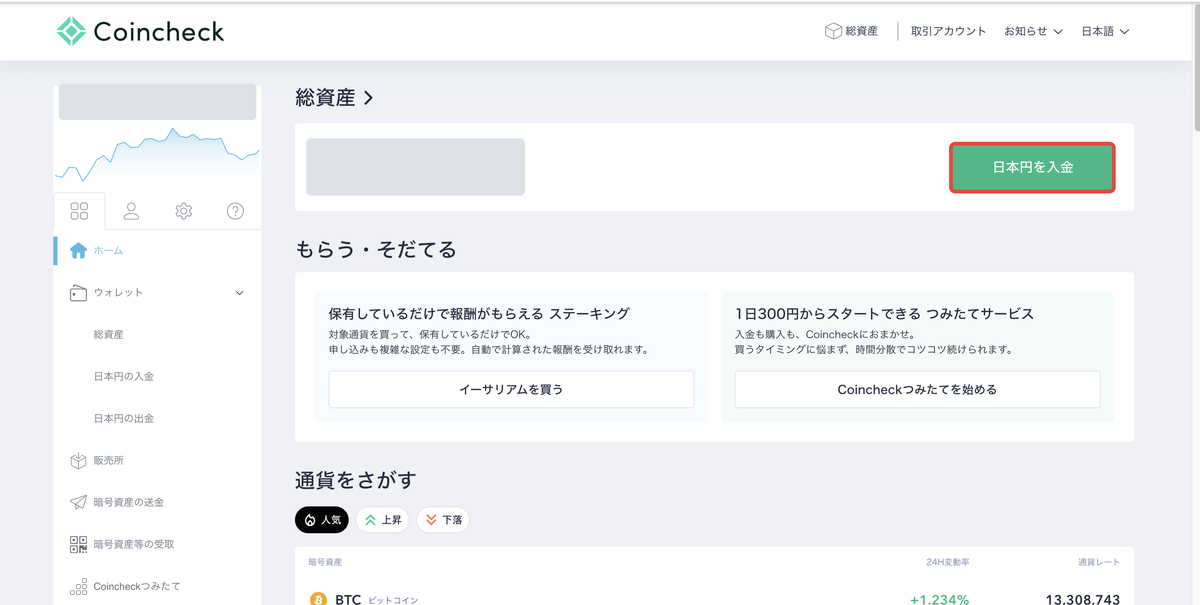Click the 暗号資産 column header
This screenshot has height=605, width=1200.
click(x=326, y=563)
